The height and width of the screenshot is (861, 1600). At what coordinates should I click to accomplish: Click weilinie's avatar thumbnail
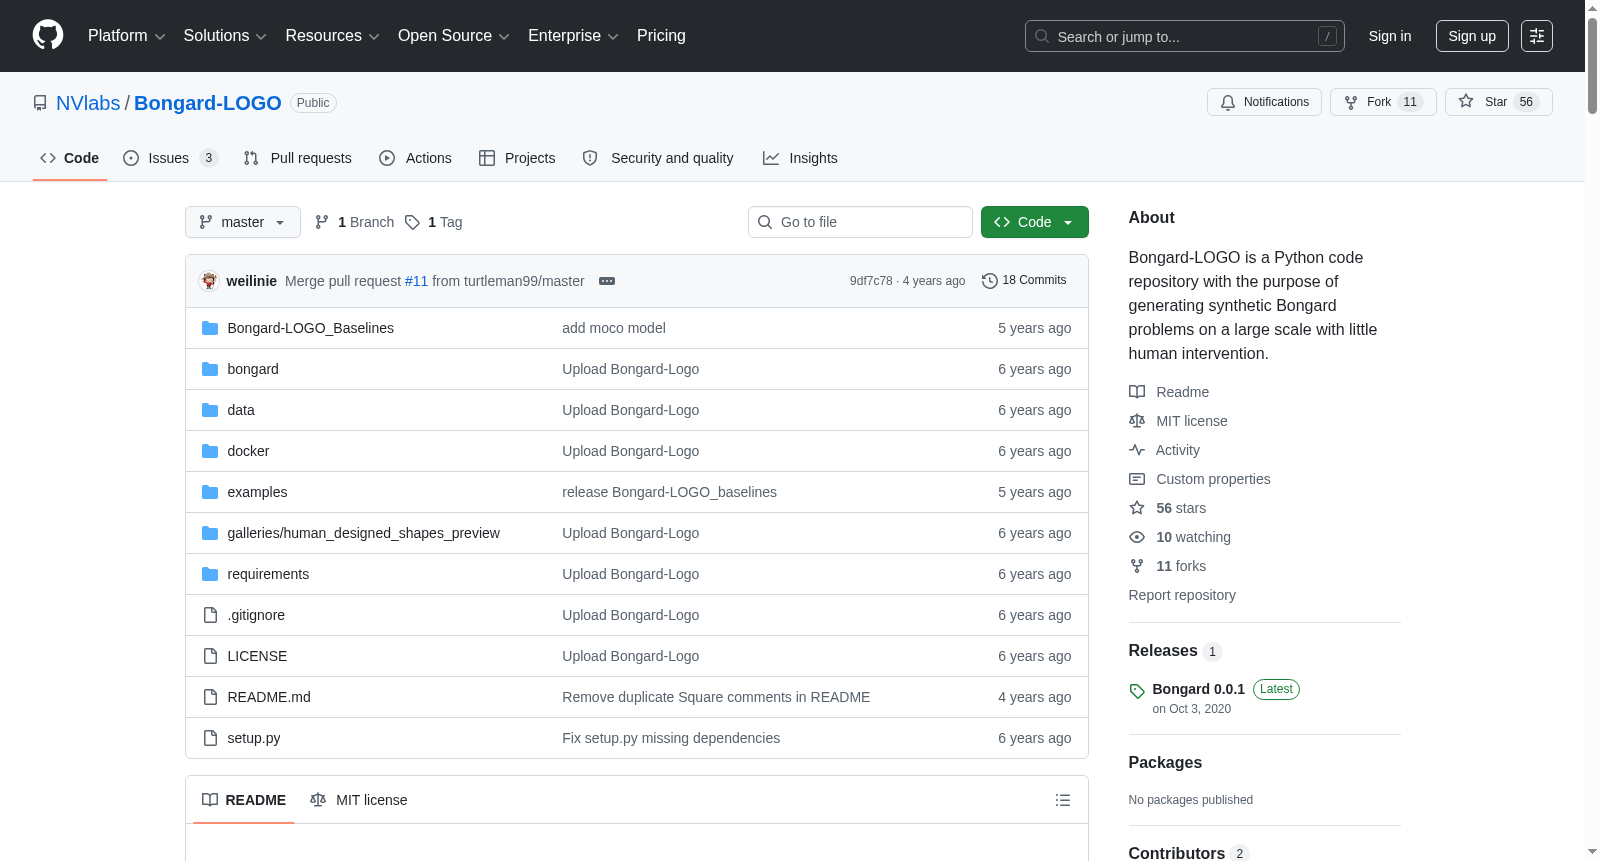tap(209, 281)
